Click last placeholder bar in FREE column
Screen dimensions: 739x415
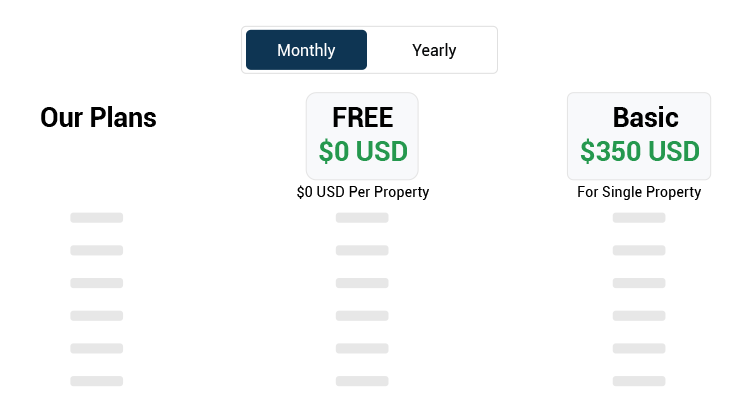(x=362, y=381)
